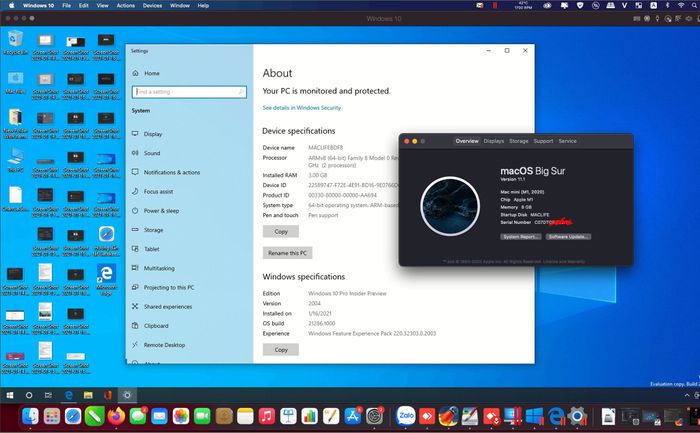Launch Safari from the macOS dock

[73, 416]
